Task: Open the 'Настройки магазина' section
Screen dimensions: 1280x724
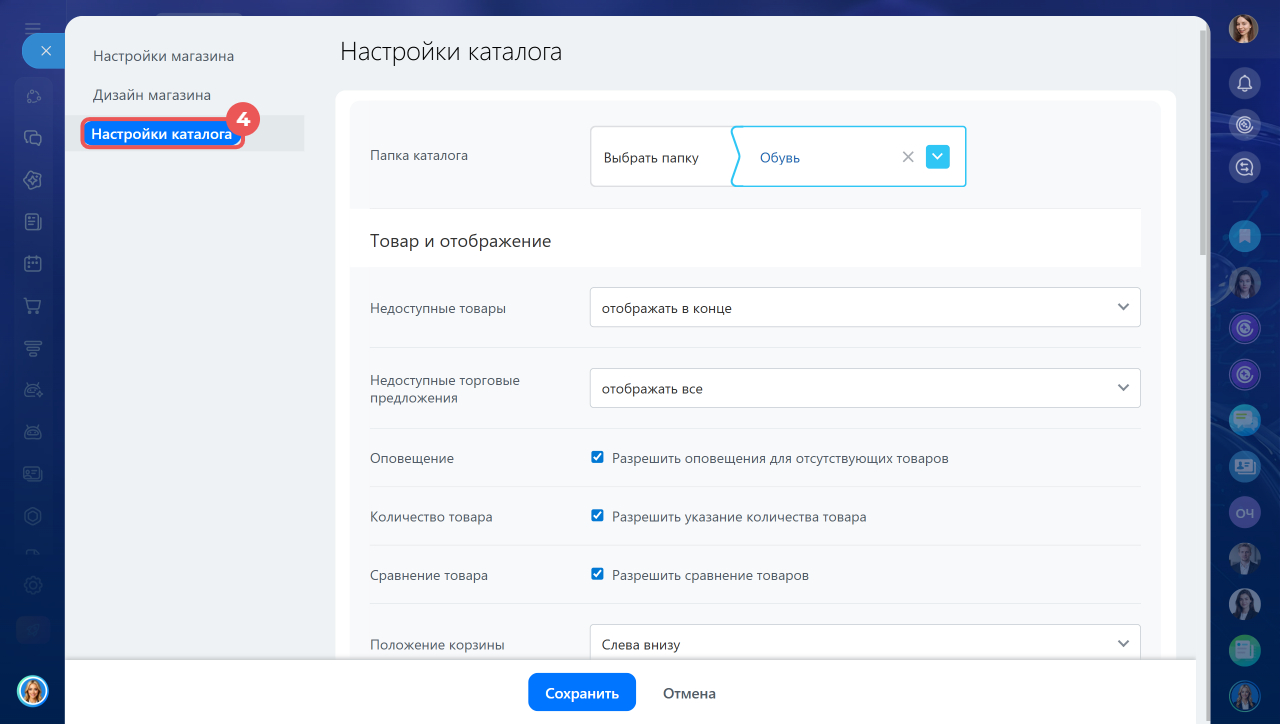Action: coord(163,56)
